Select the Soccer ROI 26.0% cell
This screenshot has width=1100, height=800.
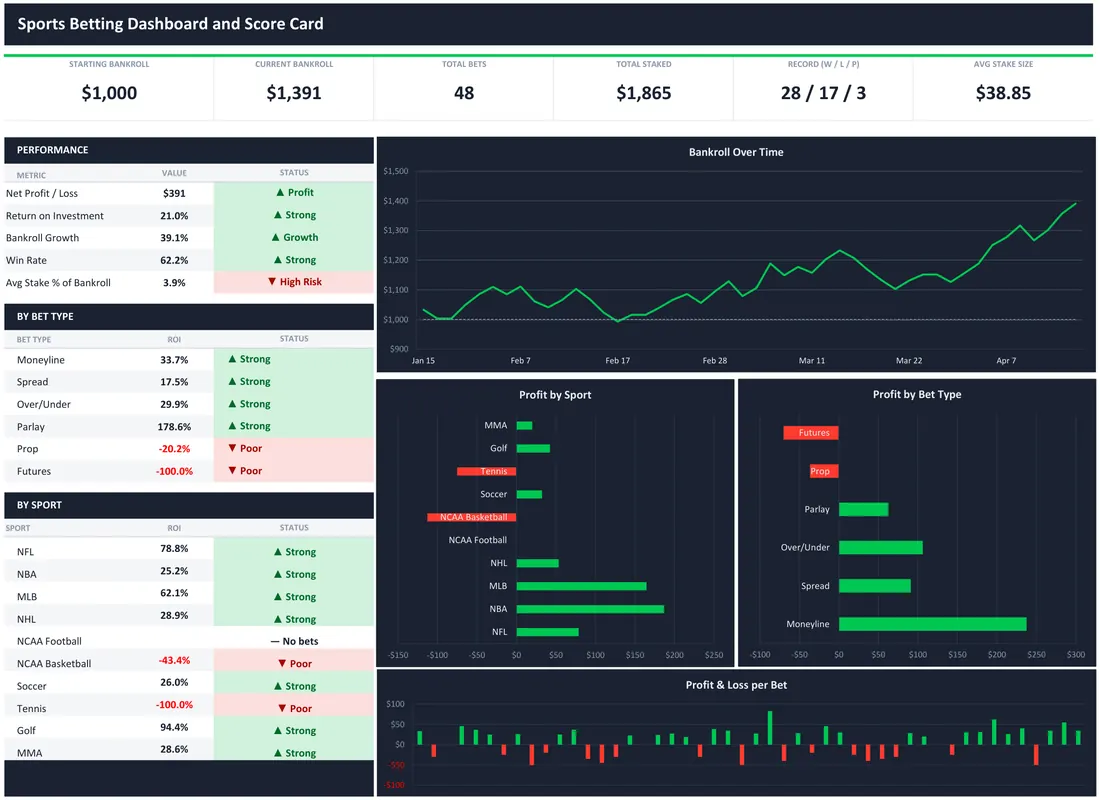[x=174, y=683]
